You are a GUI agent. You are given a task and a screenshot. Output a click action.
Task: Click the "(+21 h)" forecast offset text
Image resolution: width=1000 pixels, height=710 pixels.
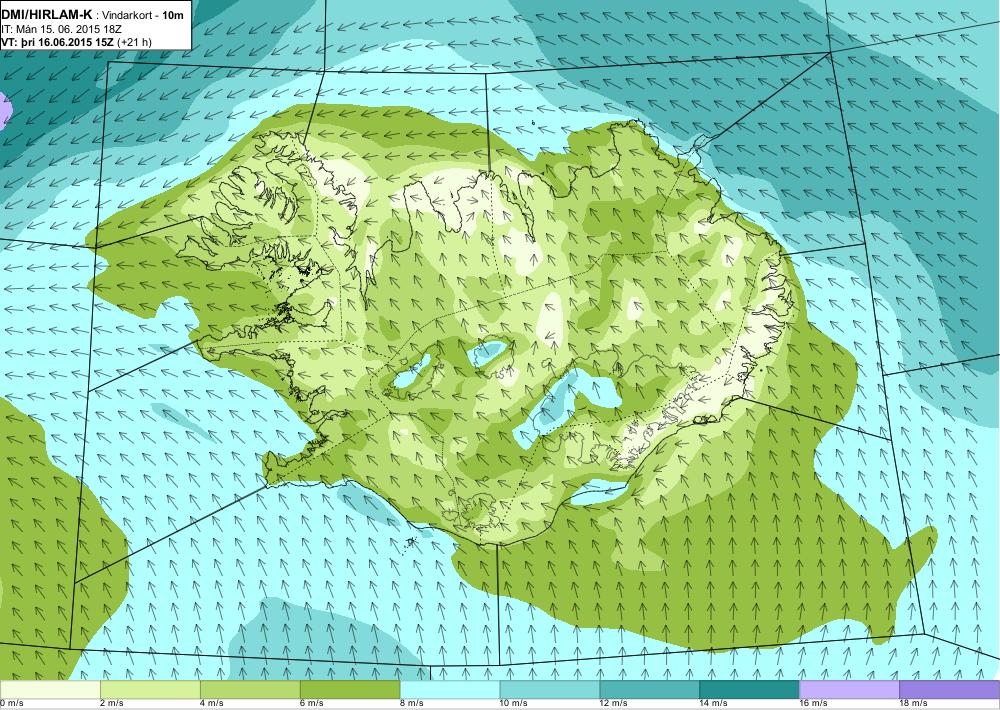135,43
